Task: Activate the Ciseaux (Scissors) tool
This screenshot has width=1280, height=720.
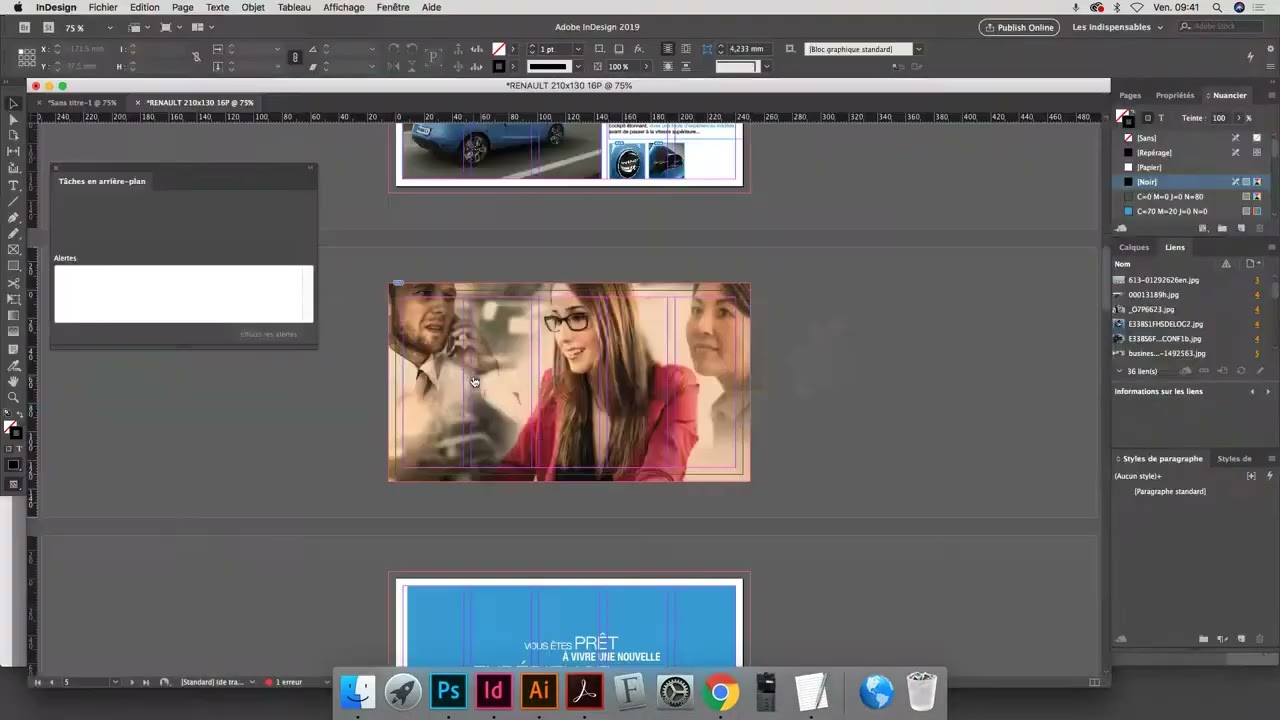Action: click(x=13, y=283)
